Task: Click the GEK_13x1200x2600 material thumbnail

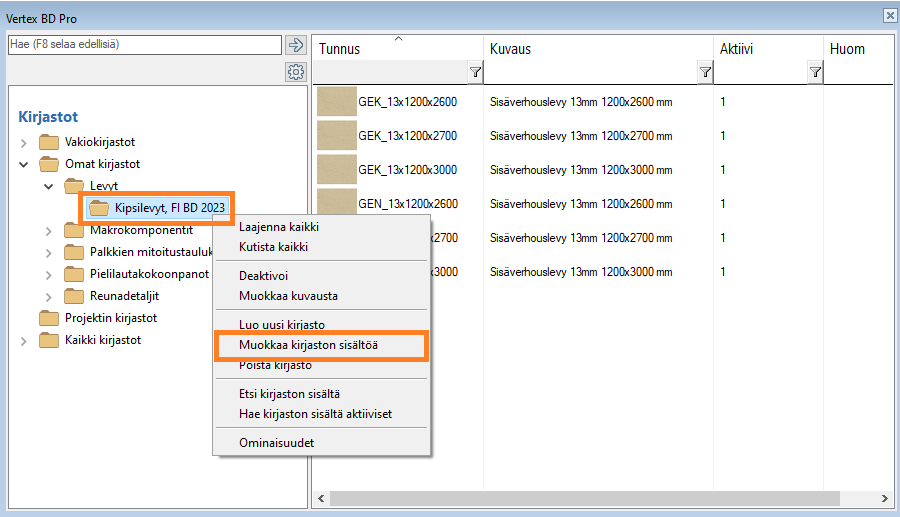Action: [x=336, y=102]
